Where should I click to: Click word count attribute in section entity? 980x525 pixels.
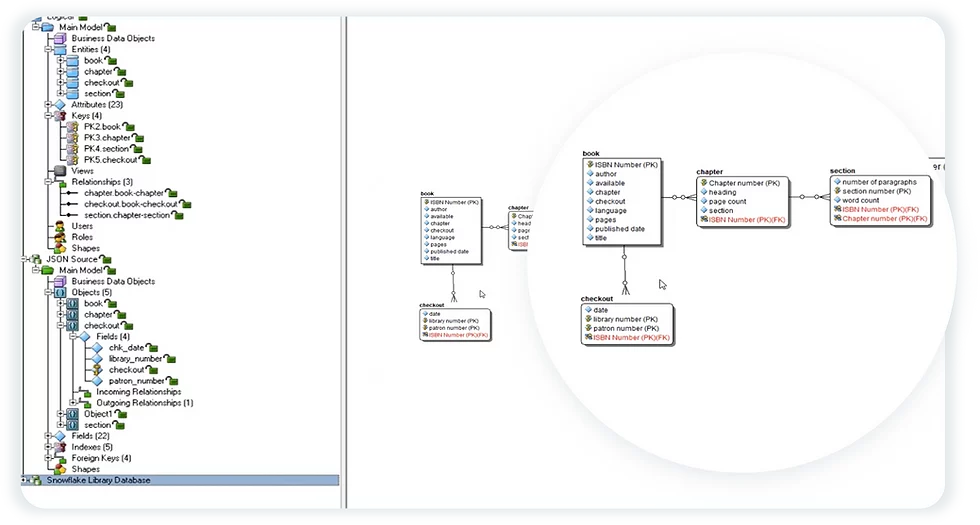tap(861, 200)
